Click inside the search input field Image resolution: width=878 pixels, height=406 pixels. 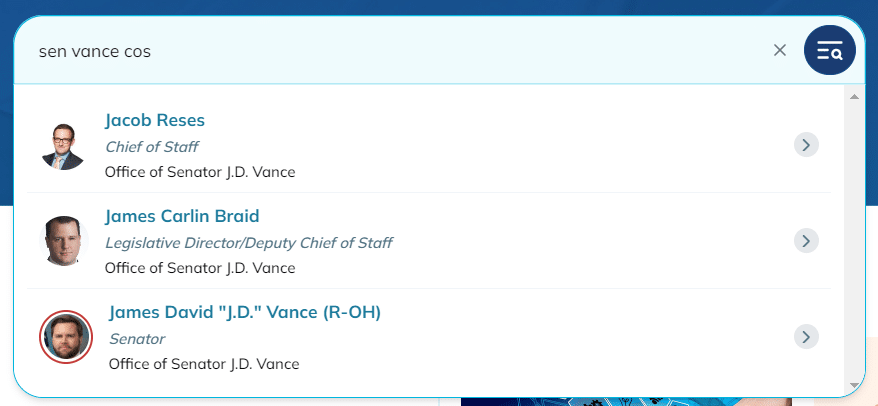tap(392, 52)
